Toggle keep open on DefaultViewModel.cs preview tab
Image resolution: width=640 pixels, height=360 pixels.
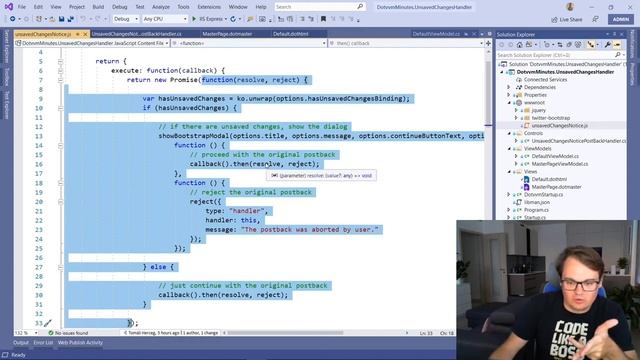pos(466,34)
